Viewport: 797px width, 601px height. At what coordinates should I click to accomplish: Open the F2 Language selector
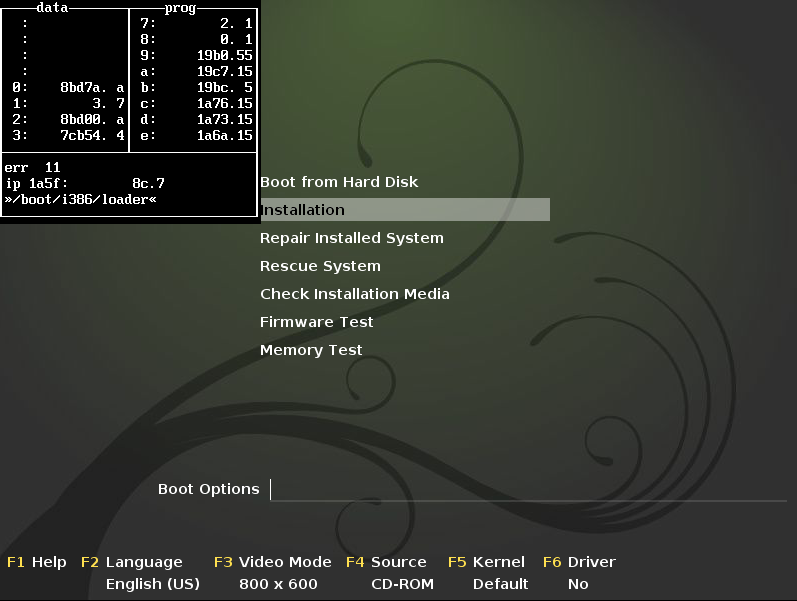tap(132, 562)
